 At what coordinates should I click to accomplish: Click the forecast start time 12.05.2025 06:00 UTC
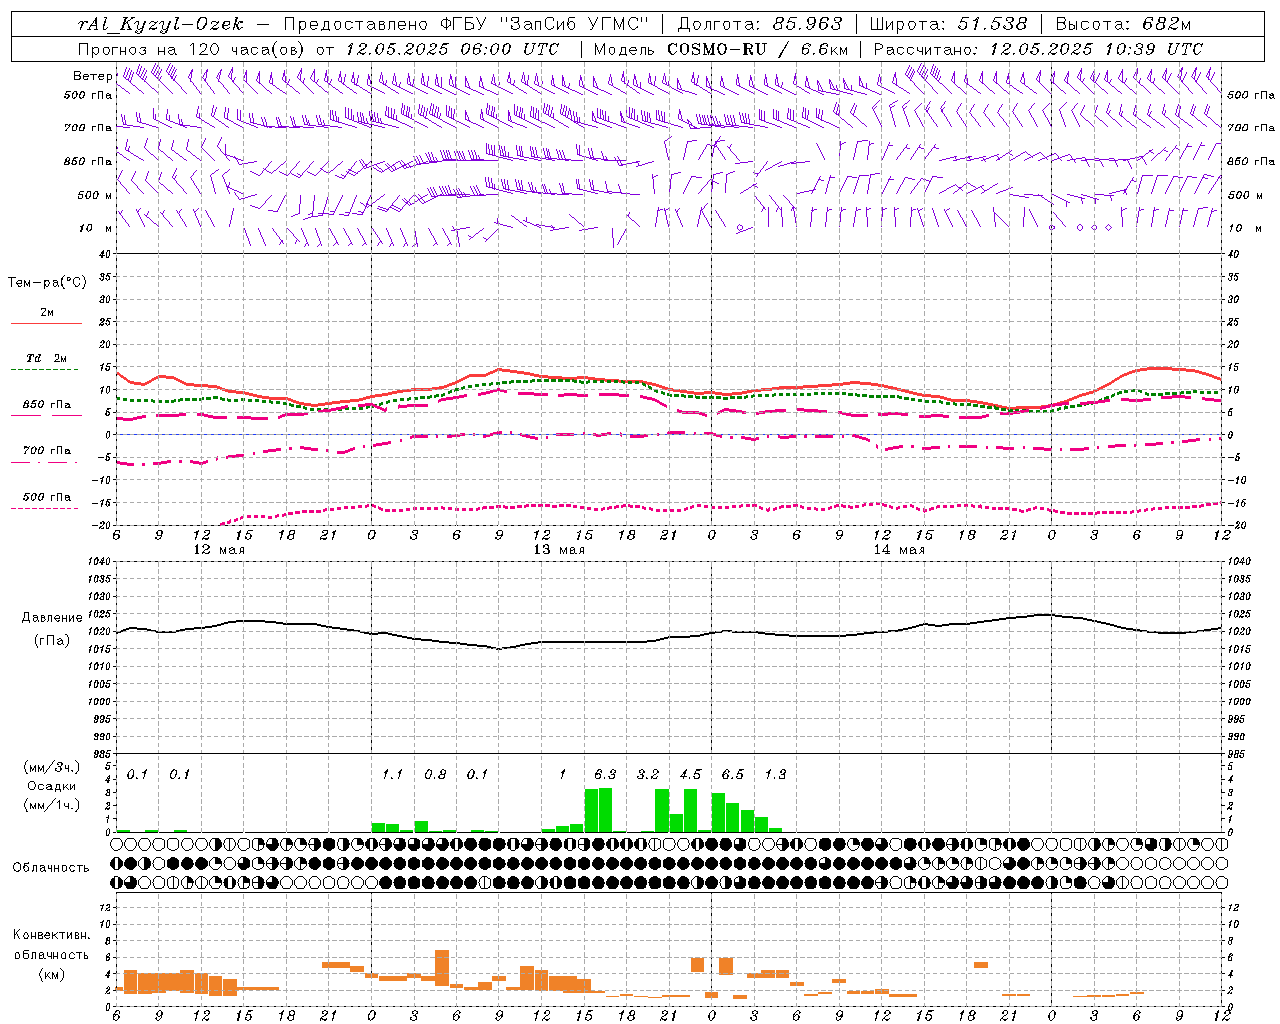pos(452,49)
